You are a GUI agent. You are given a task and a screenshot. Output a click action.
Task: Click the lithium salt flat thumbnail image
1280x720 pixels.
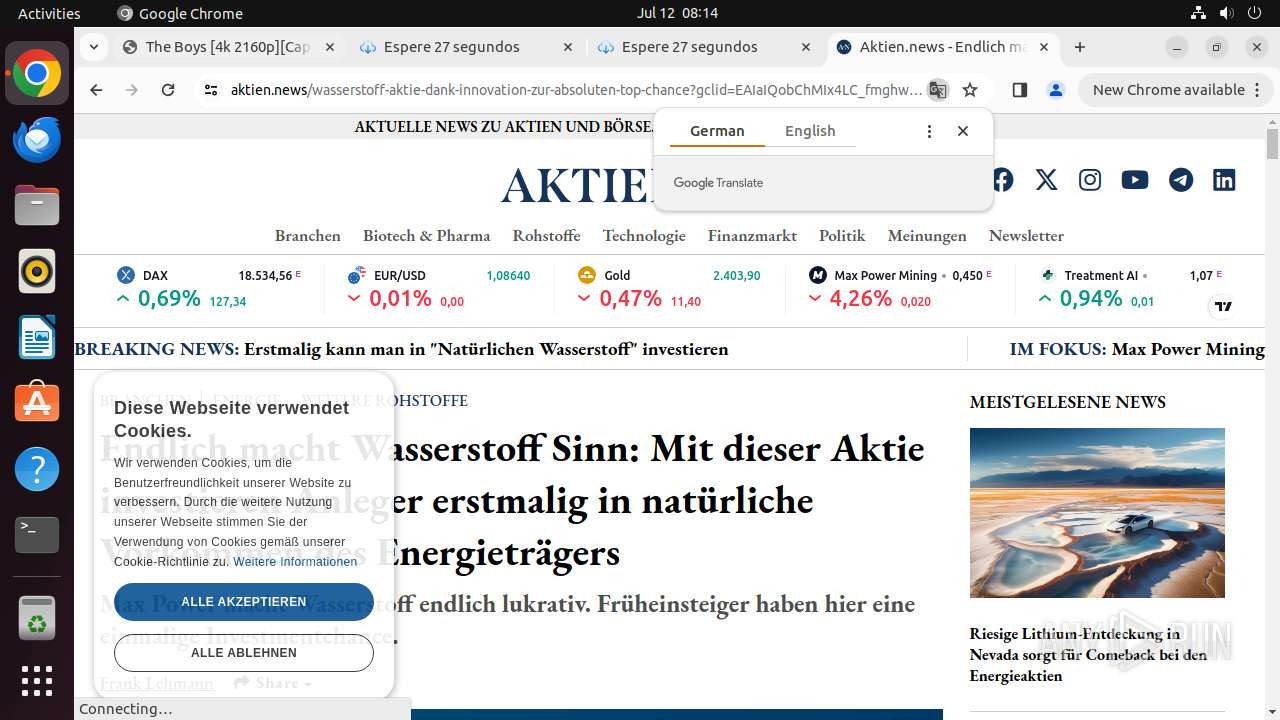[1097, 513]
